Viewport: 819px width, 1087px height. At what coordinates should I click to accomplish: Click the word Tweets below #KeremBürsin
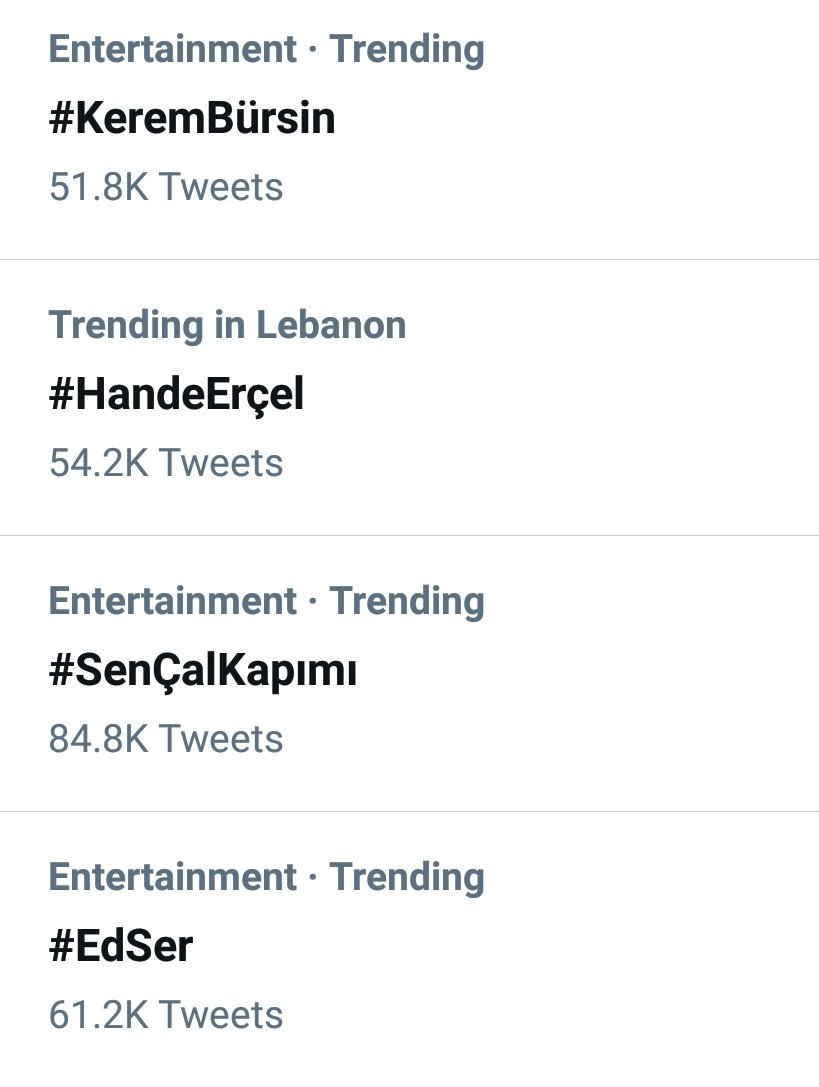(221, 187)
